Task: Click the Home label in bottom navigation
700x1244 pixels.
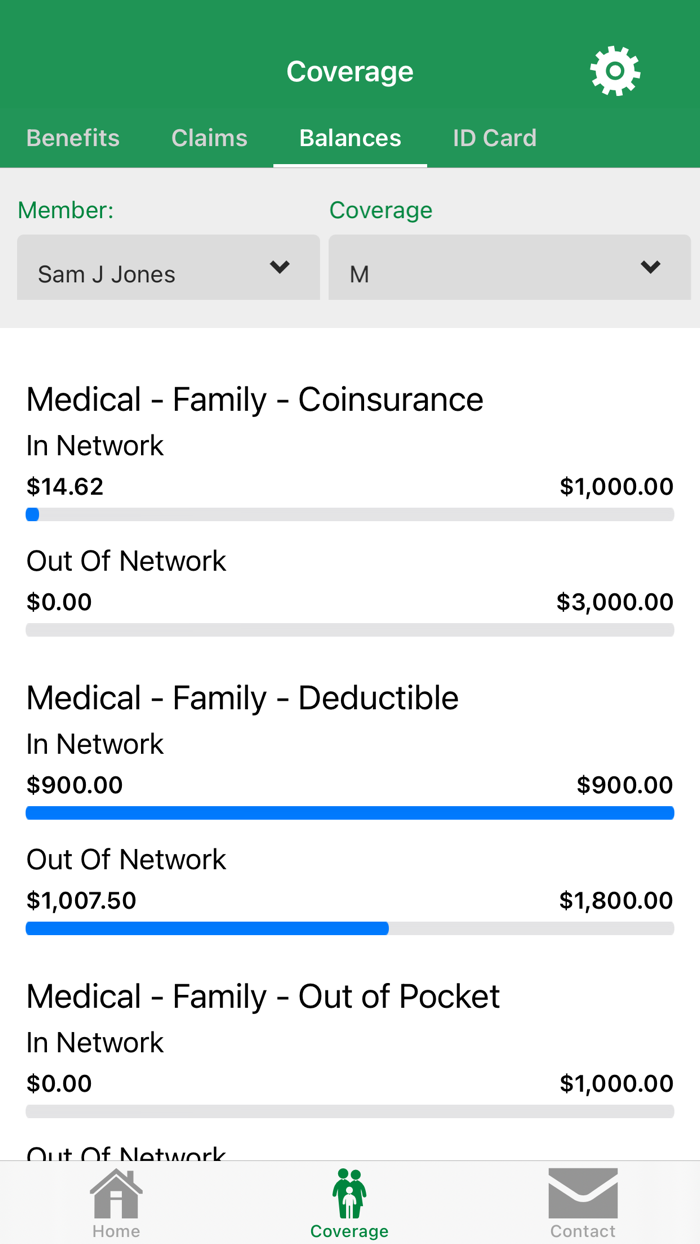Action: click(115, 1231)
